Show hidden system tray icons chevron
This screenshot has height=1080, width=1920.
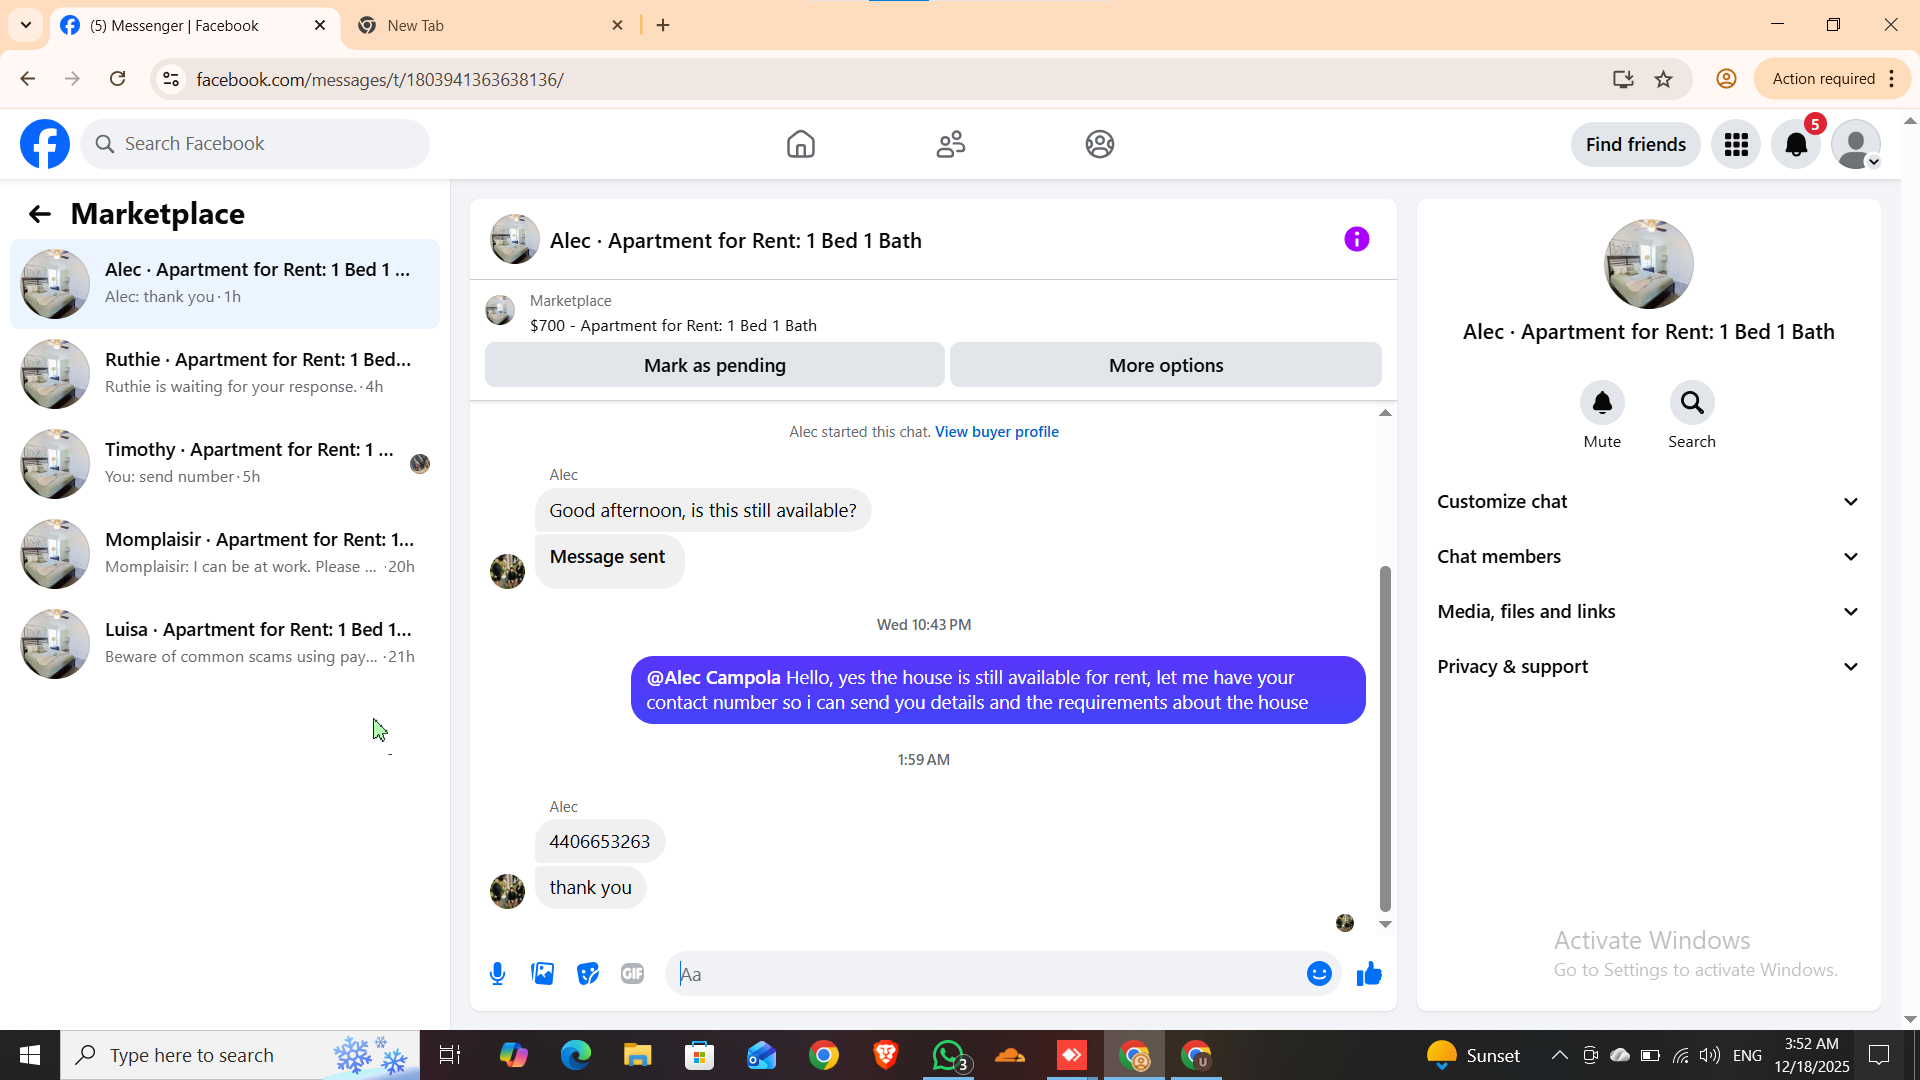coord(1559,1055)
